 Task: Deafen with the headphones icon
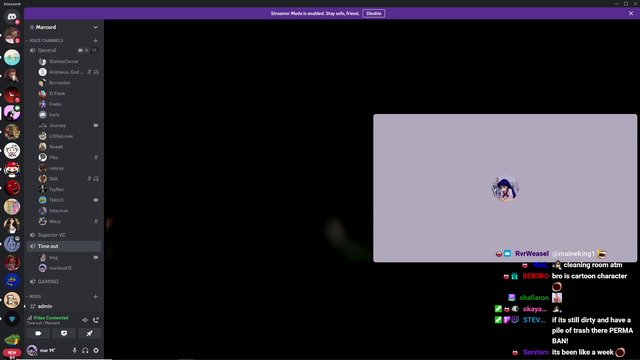coord(85,350)
